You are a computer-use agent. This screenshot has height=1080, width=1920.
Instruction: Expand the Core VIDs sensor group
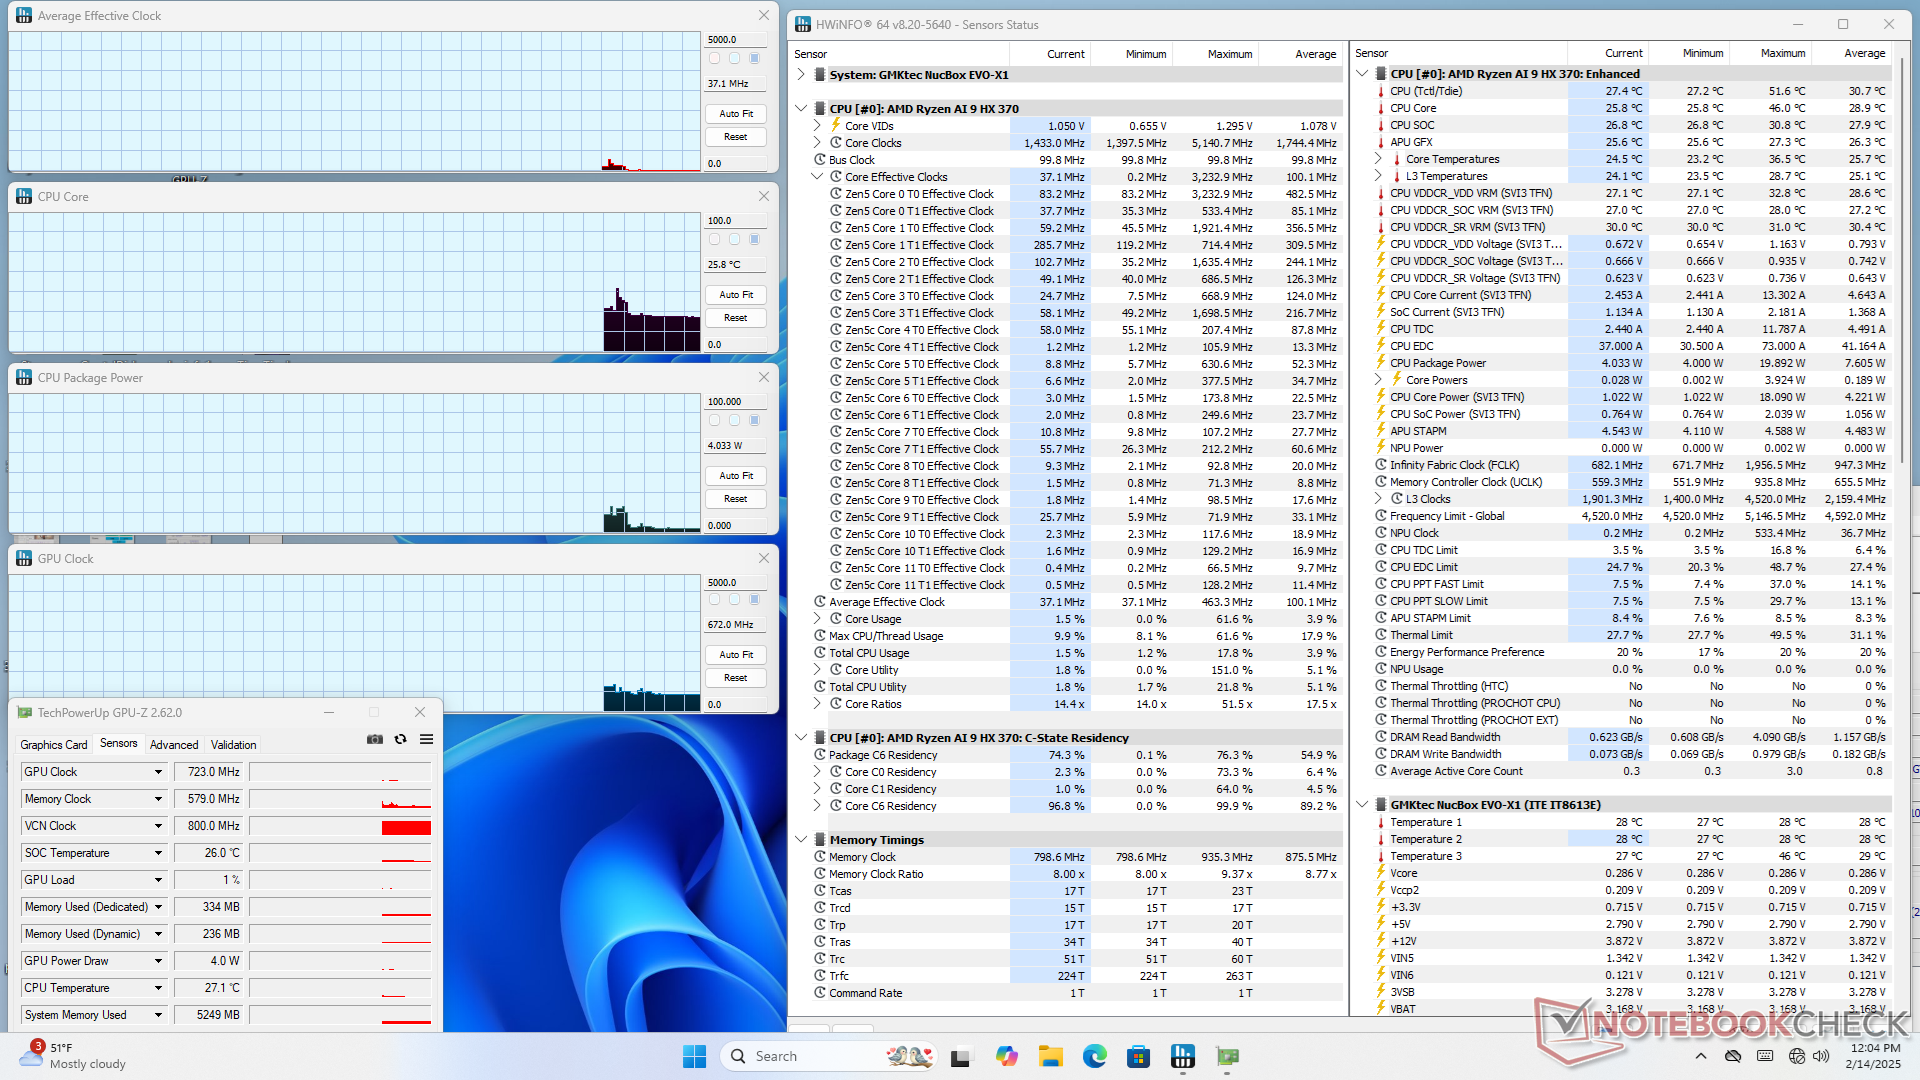817,126
